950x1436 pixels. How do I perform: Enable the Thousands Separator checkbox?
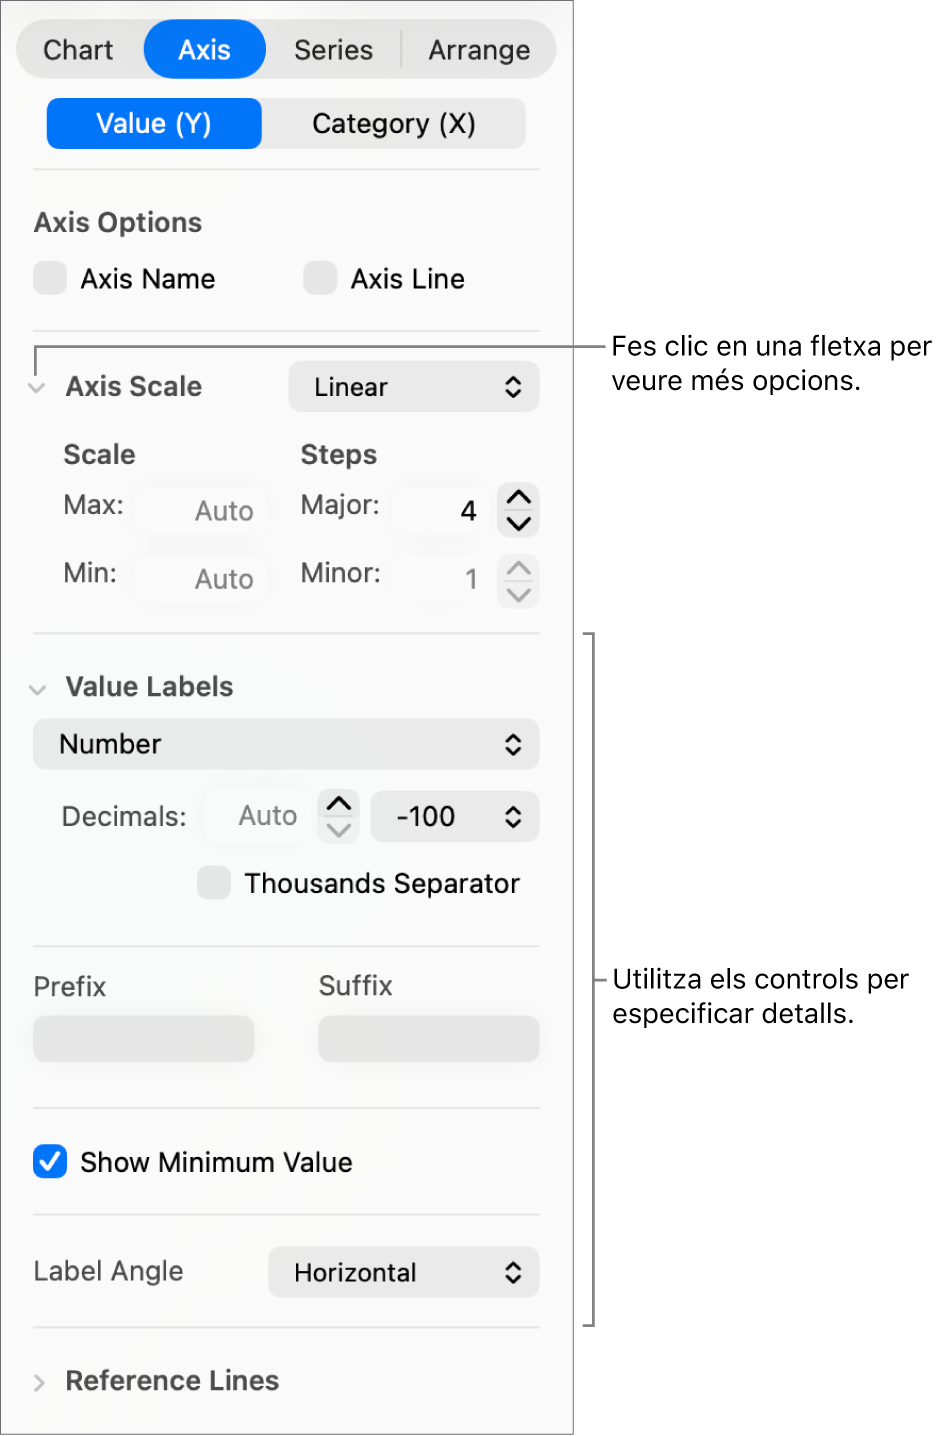pos(214,883)
